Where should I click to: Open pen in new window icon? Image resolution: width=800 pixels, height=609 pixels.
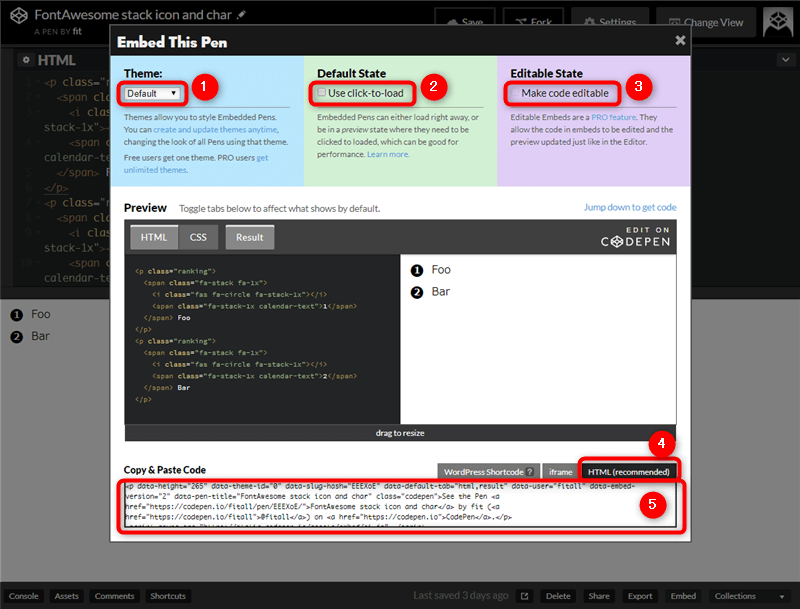pyautogui.click(x=524, y=596)
